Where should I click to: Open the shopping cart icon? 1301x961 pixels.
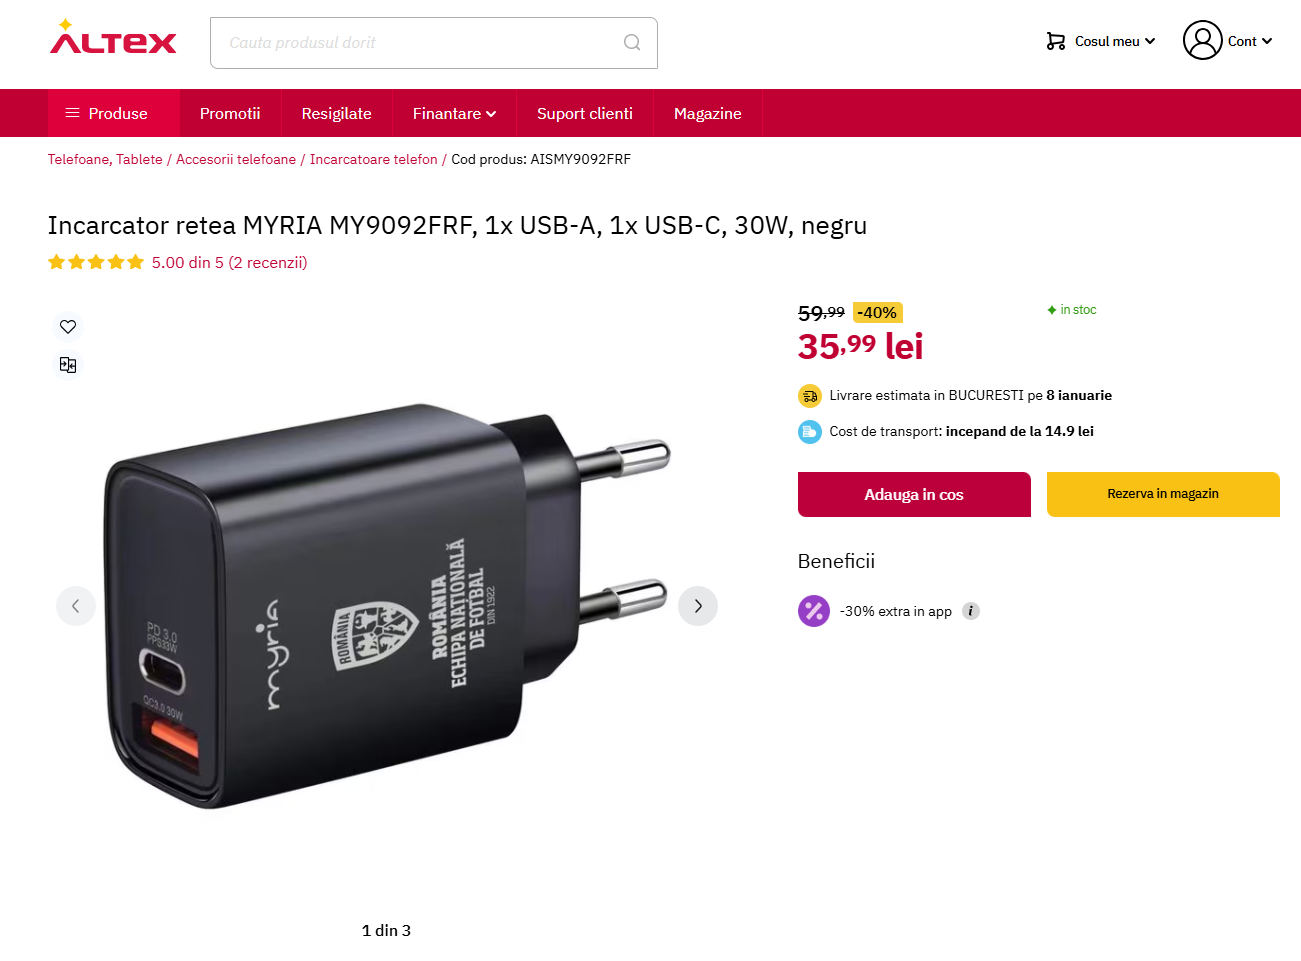1056,41
